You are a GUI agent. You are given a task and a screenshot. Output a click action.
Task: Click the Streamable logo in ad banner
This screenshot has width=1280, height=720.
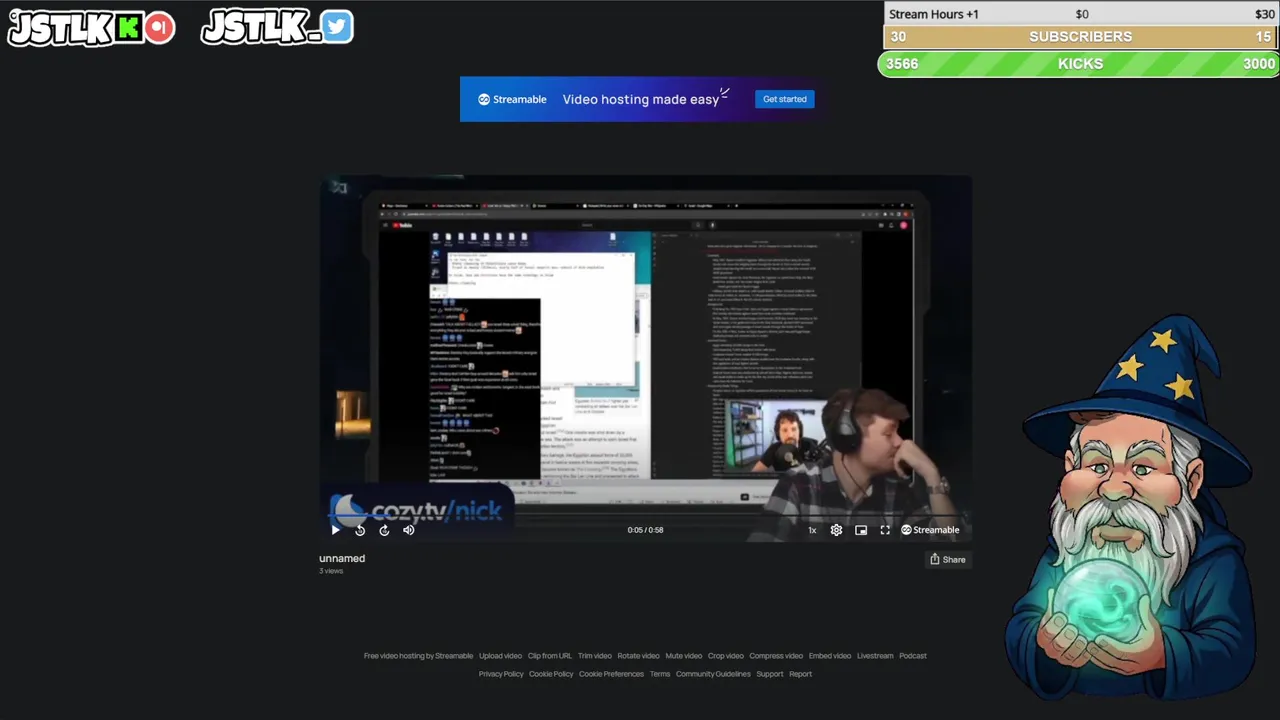[x=512, y=99]
